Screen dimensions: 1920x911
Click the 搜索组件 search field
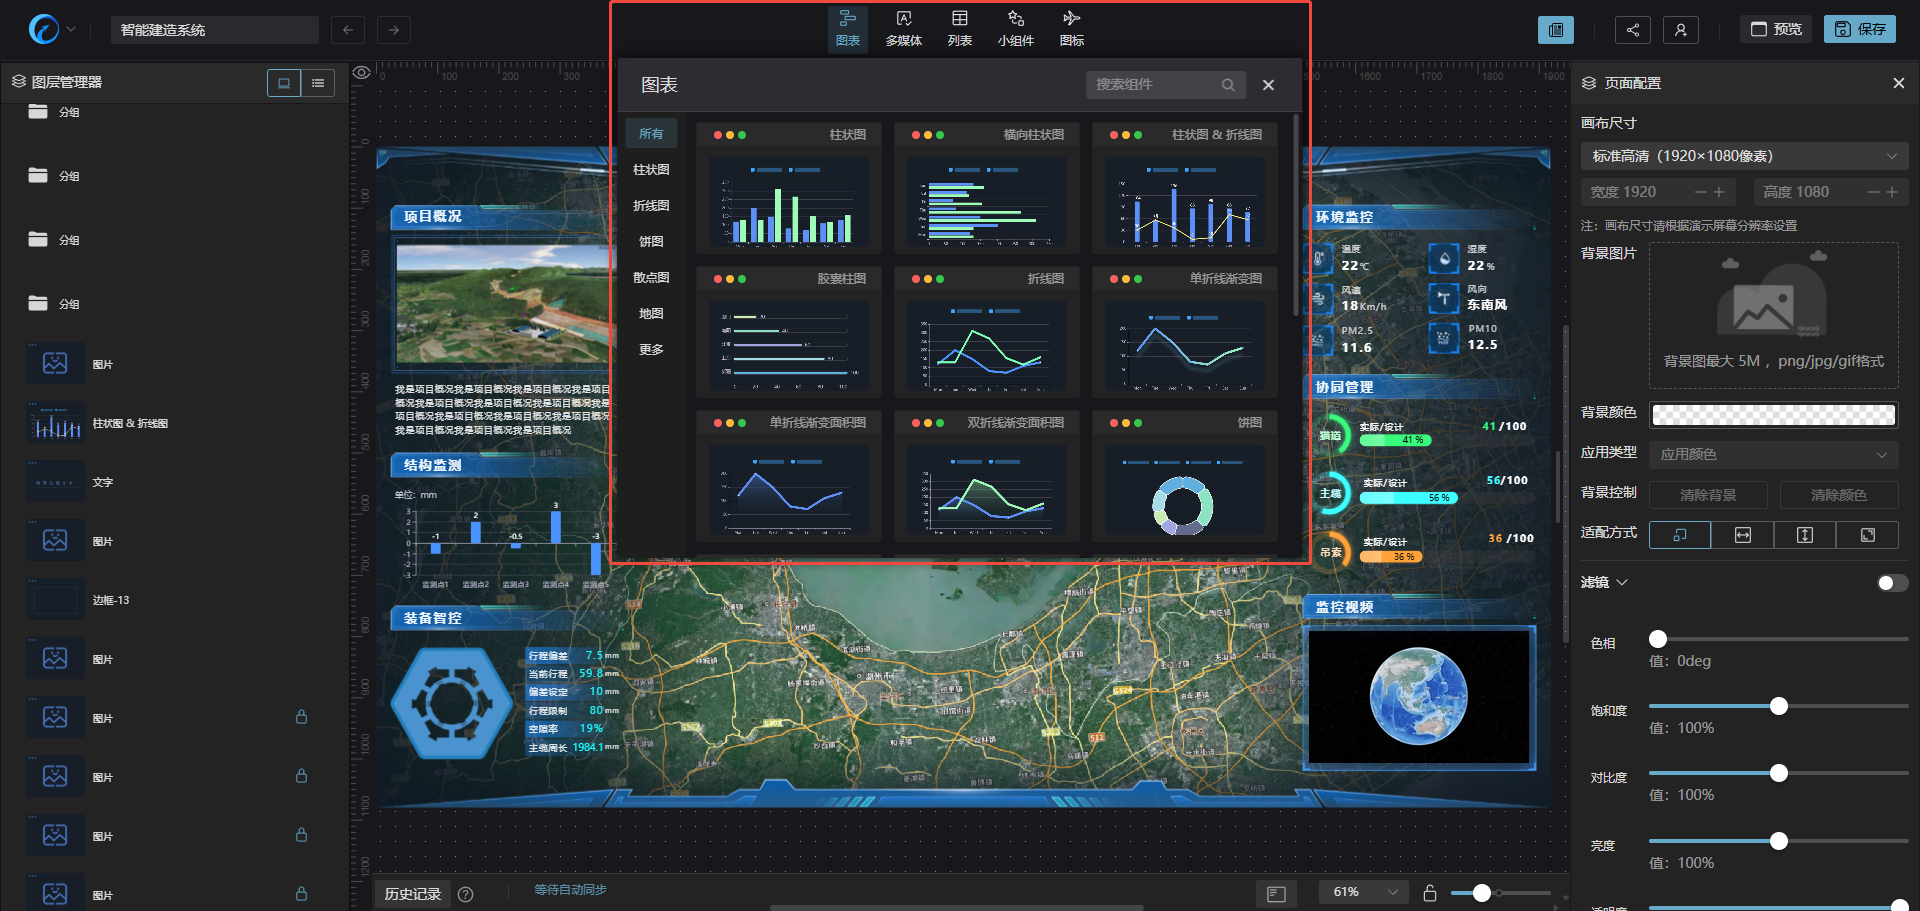coord(1155,85)
